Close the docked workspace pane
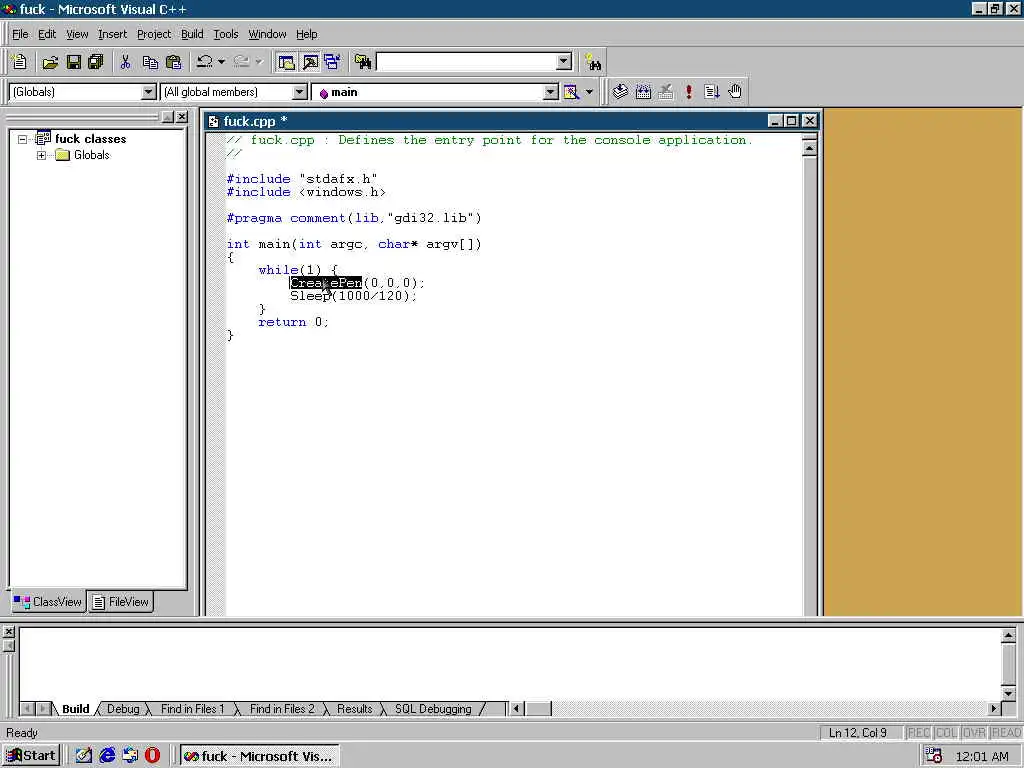Screen dimensions: 1024x768 pos(182,117)
